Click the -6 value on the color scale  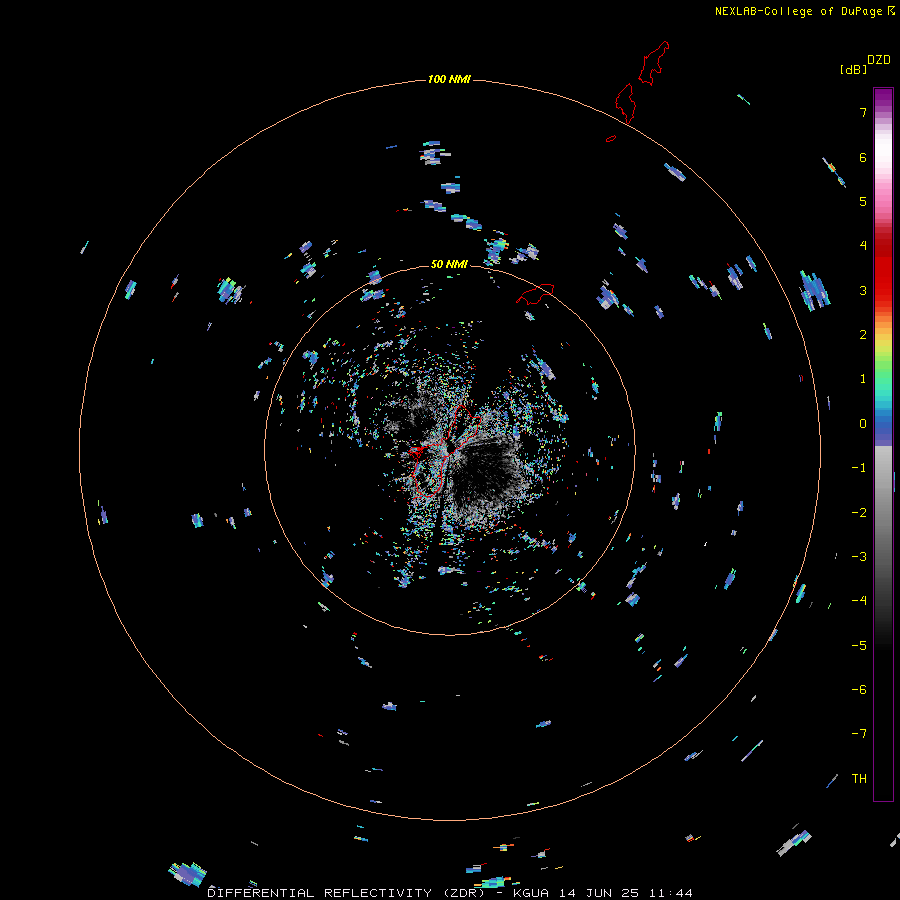pos(859,690)
